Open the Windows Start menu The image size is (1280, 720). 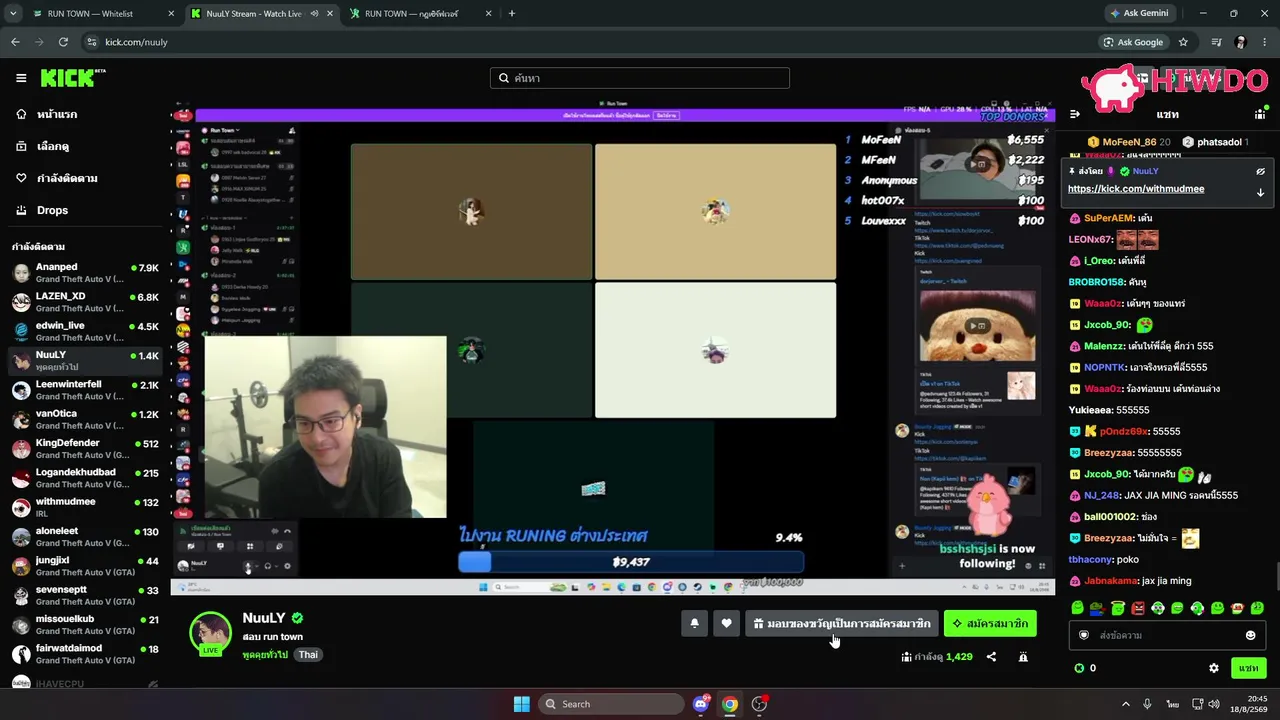(522, 704)
